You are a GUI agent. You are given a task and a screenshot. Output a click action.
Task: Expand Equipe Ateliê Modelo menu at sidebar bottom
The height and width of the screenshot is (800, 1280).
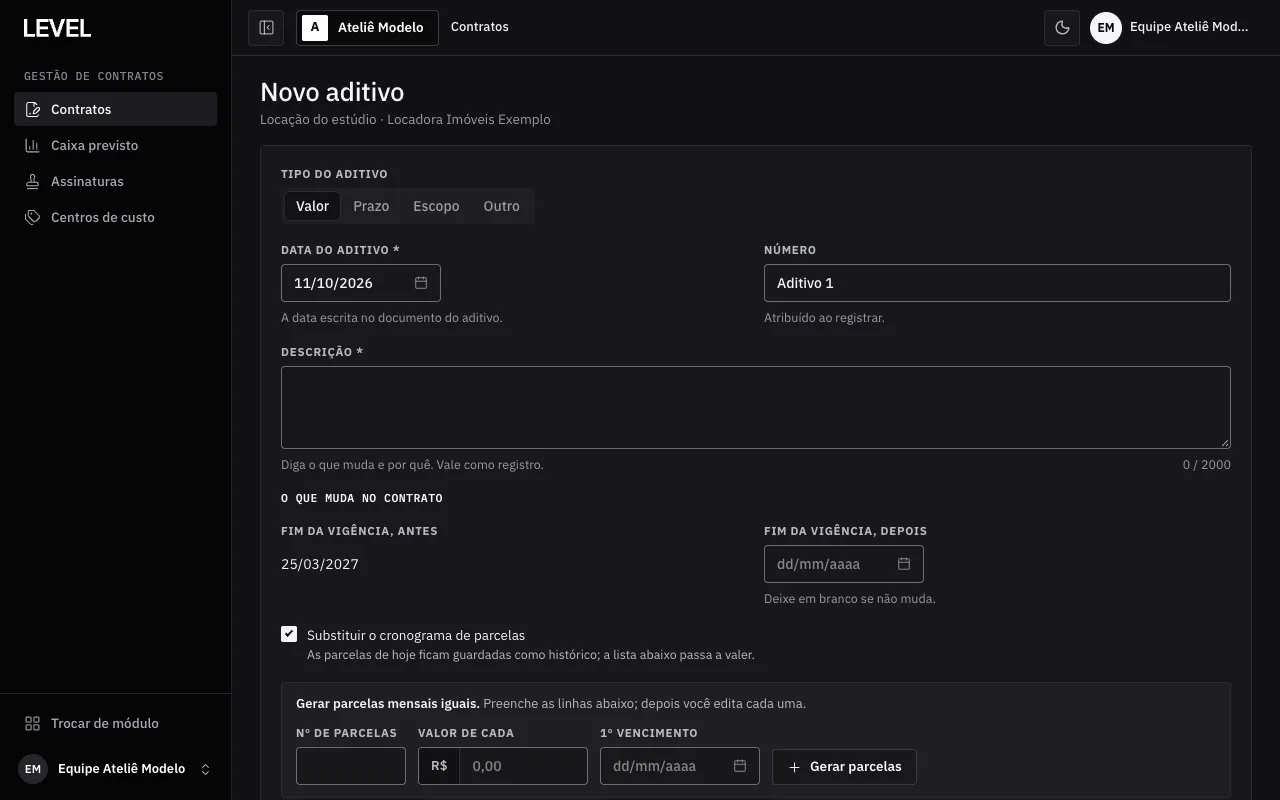[116, 769]
